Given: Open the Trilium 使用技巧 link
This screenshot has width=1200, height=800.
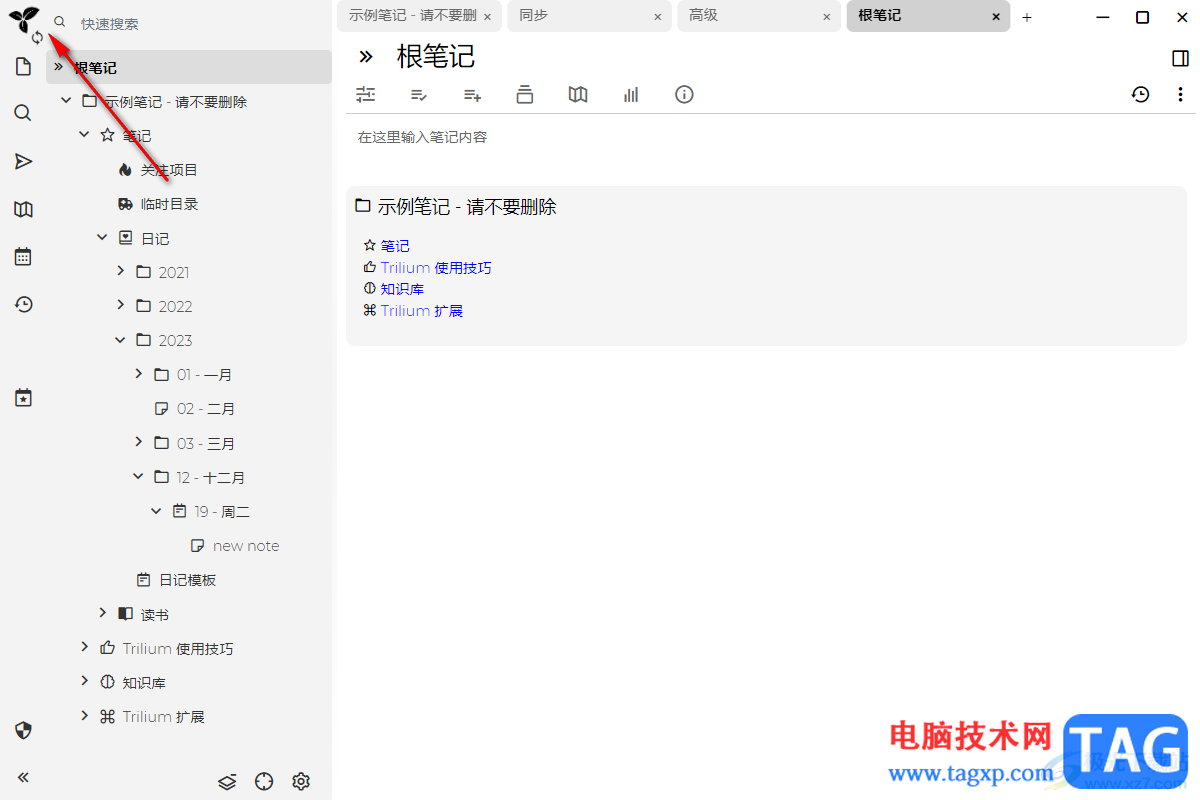Looking at the screenshot, I should [436, 268].
